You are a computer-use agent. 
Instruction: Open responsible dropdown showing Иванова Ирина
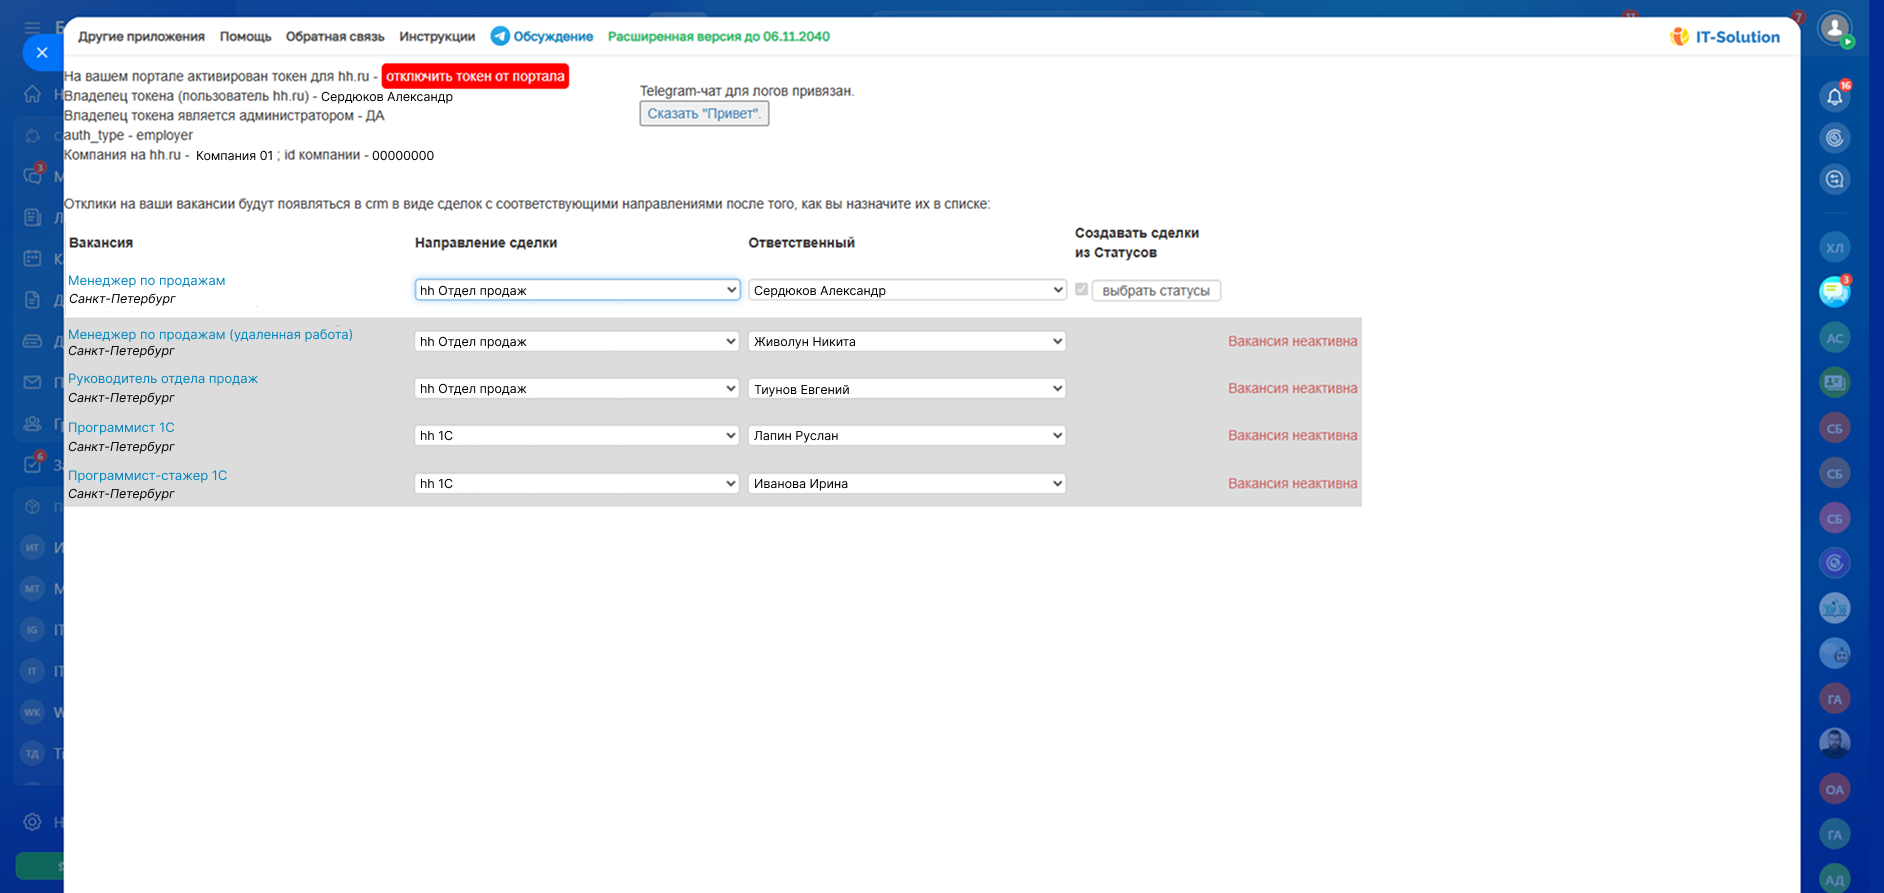tap(907, 484)
